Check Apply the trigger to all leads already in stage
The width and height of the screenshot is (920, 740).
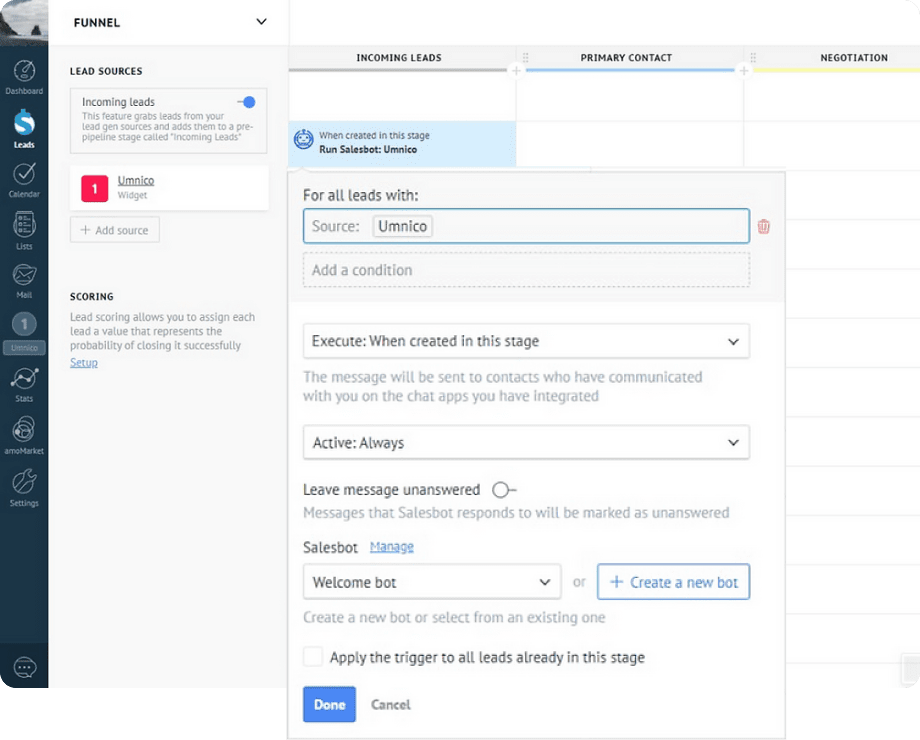[x=315, y=657]
